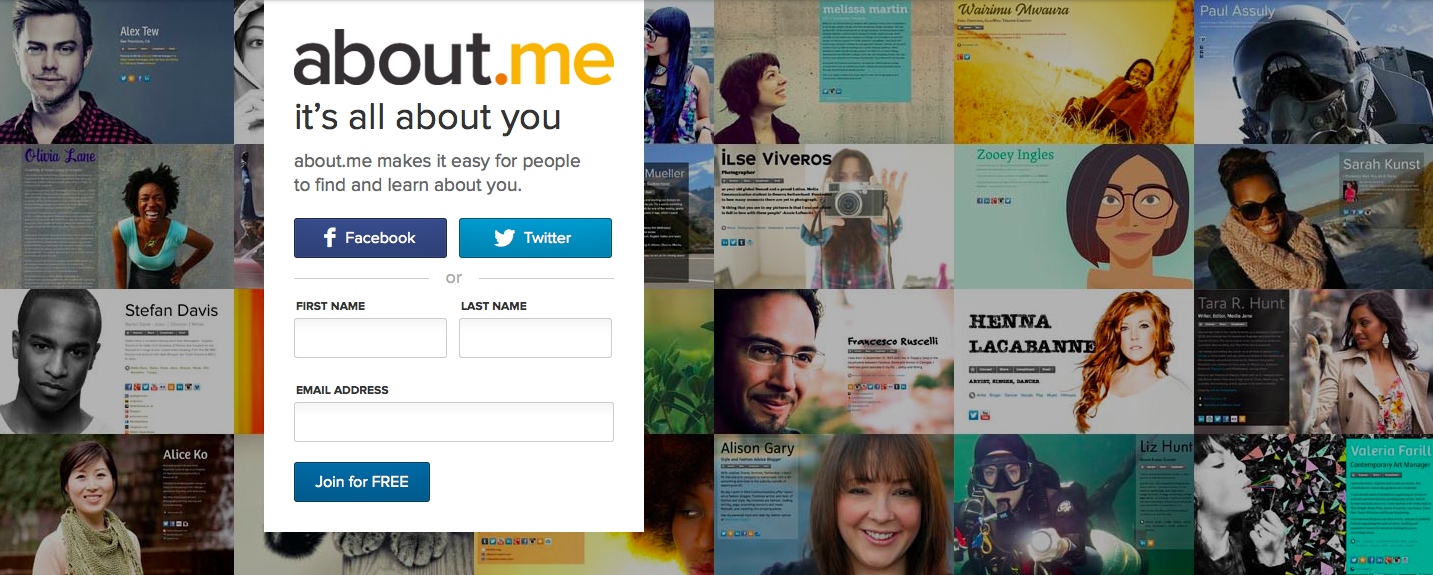View Alison Gary's profile thumbnail
1433x575 pixels.
[833, 505]
